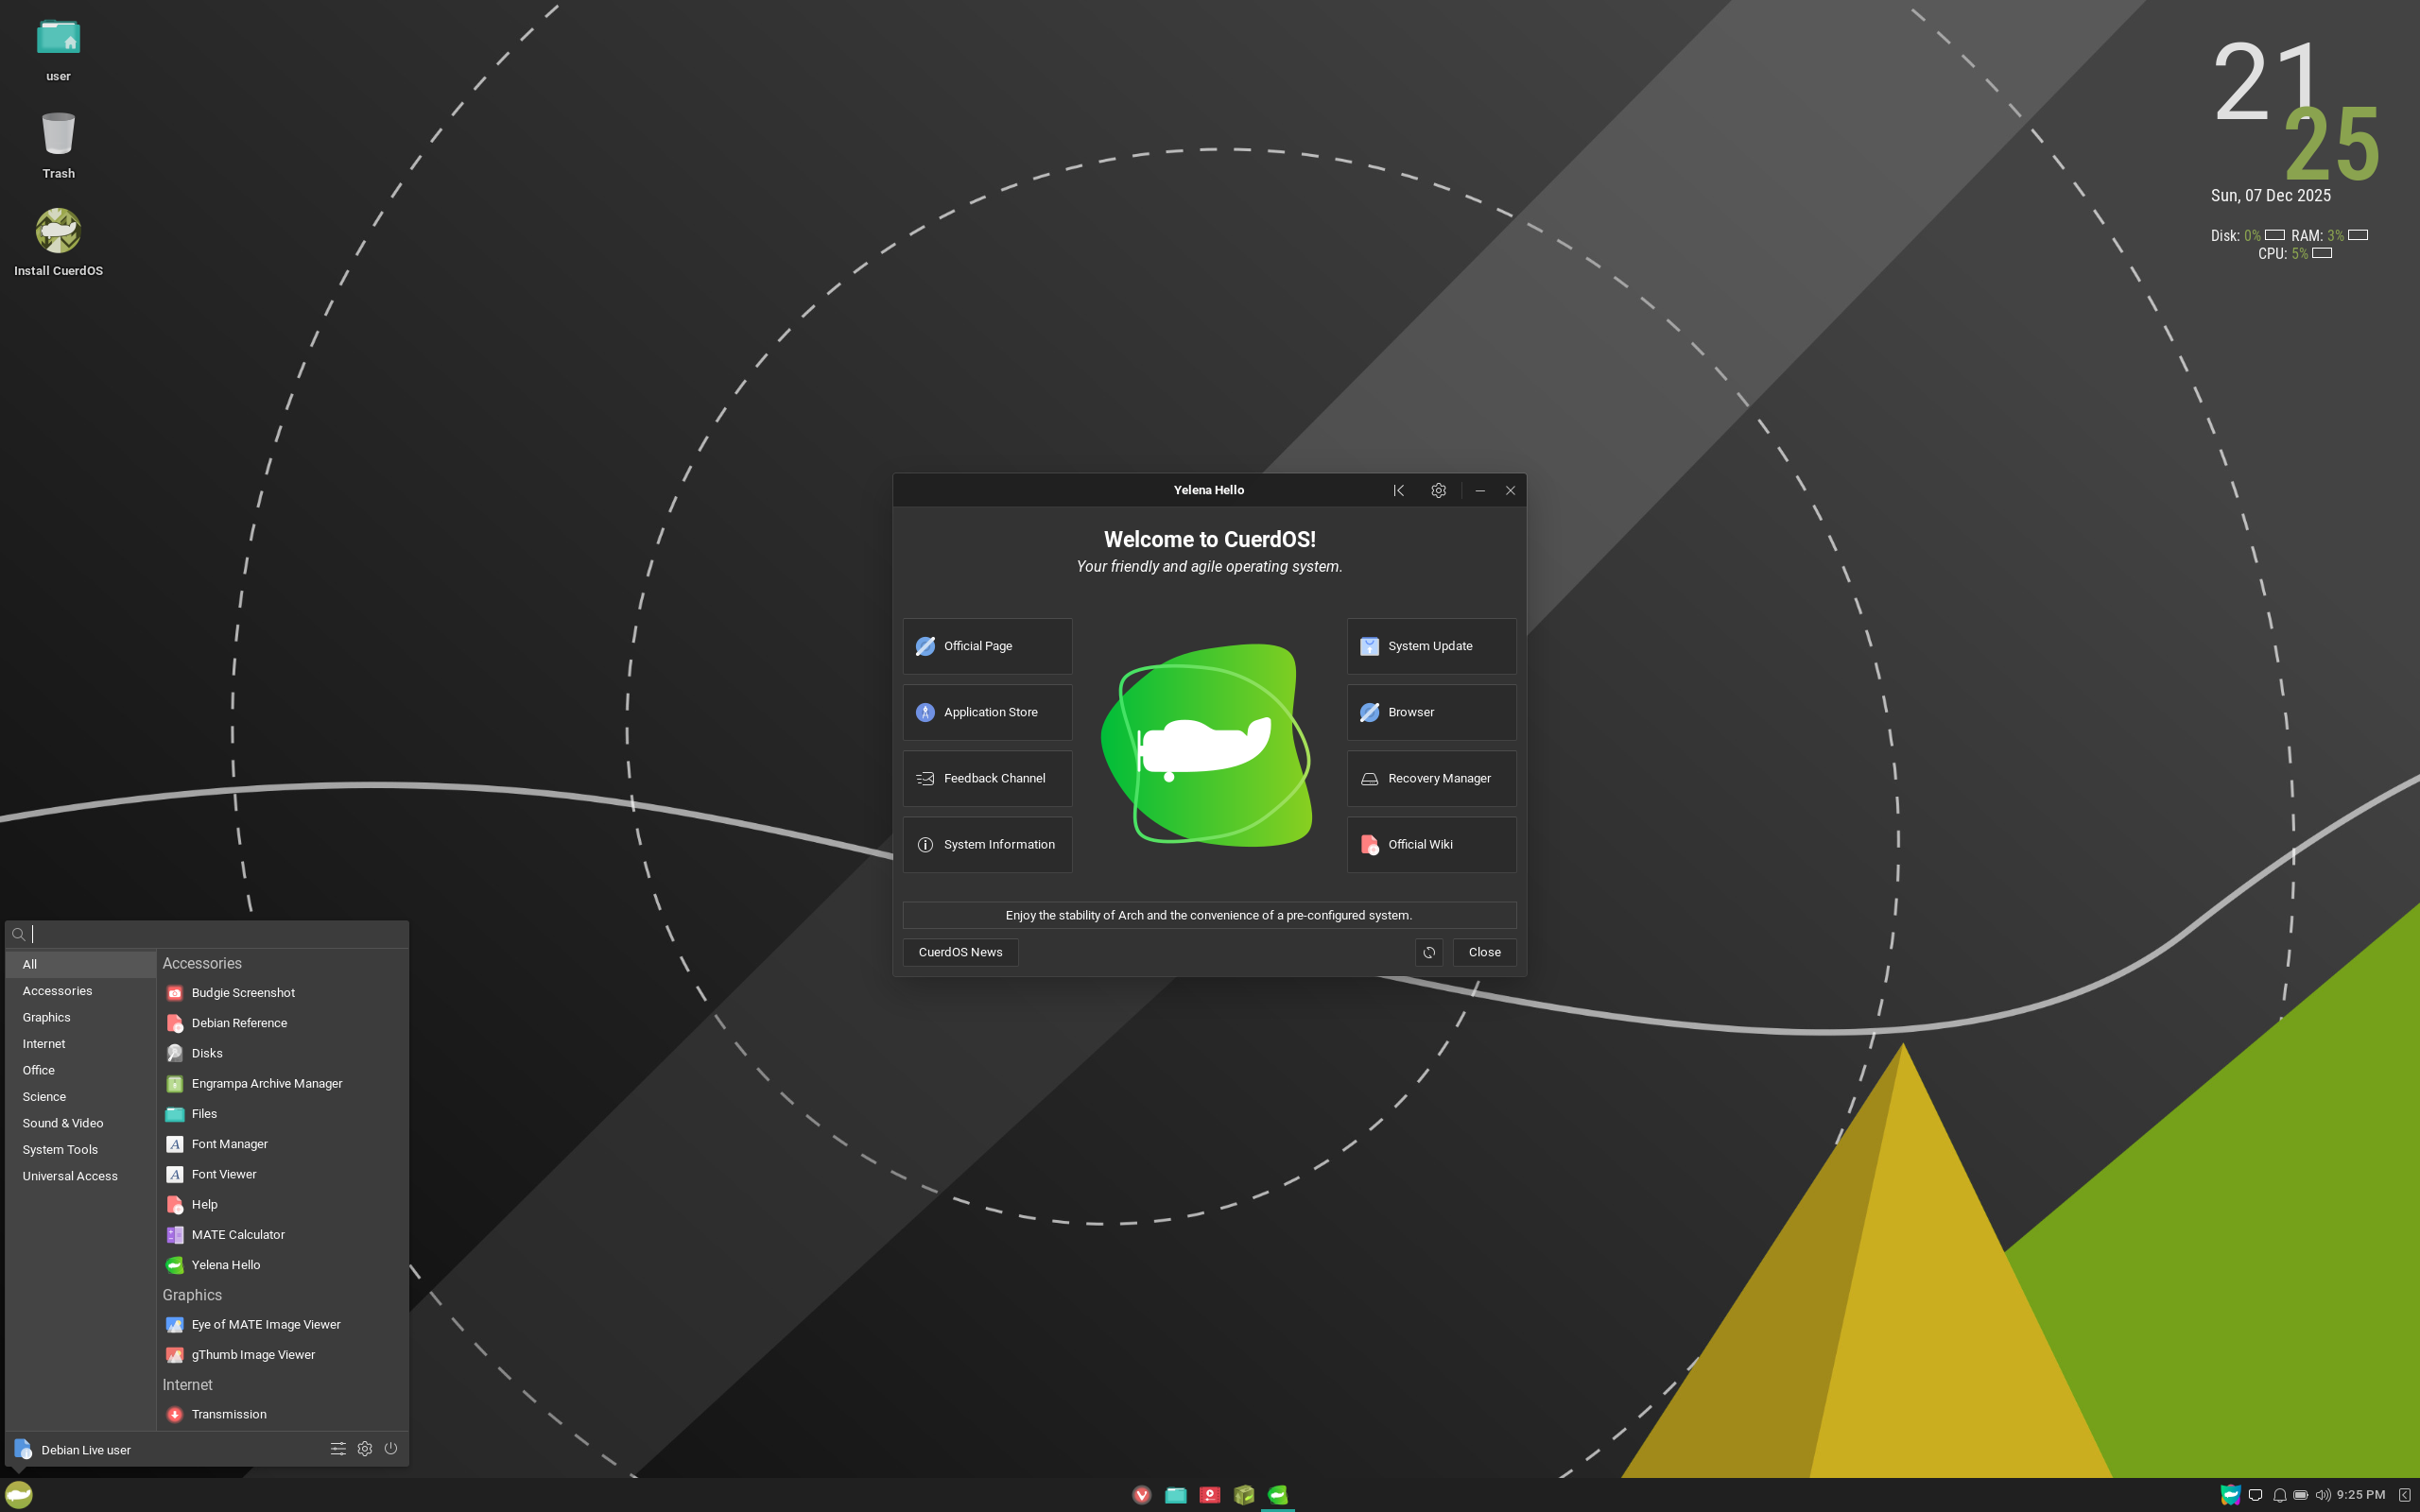This screenshot has width=2420, height=1512.
Task: Click the gear settings icon in Yelena Hello titlebar
Action: pos(1438,490)
